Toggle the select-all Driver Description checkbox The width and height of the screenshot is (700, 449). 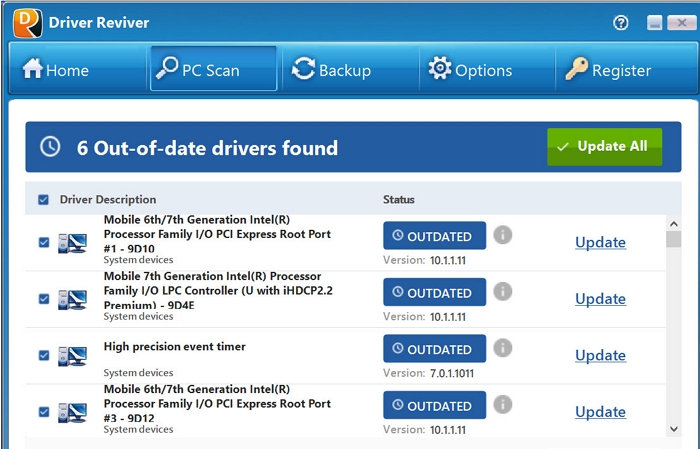(43, 200)
